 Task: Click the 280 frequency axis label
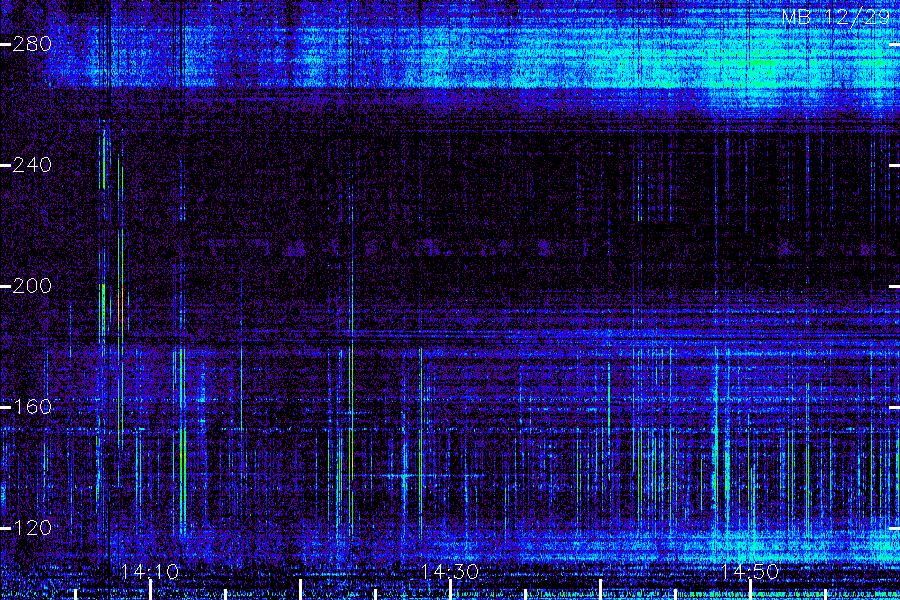click(32, 44)
